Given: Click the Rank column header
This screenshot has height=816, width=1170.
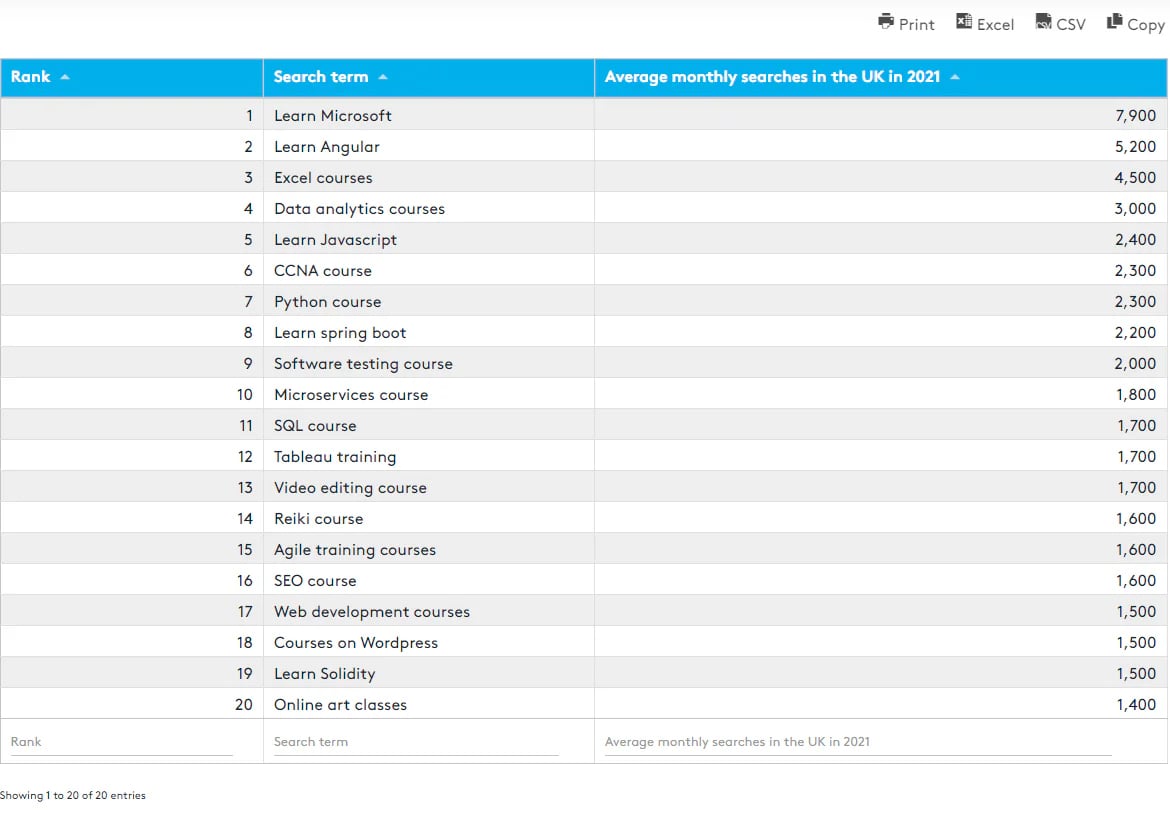Looking at the screenshot, I should [x=31, y=77].
